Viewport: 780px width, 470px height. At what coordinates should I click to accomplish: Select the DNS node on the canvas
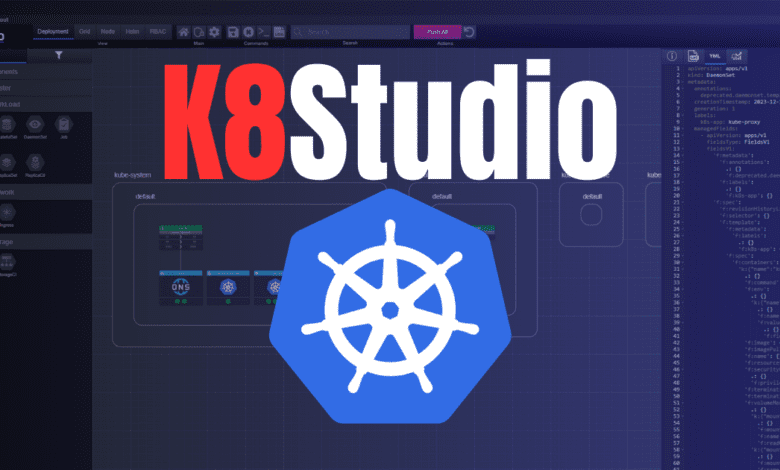pos(181,287)
